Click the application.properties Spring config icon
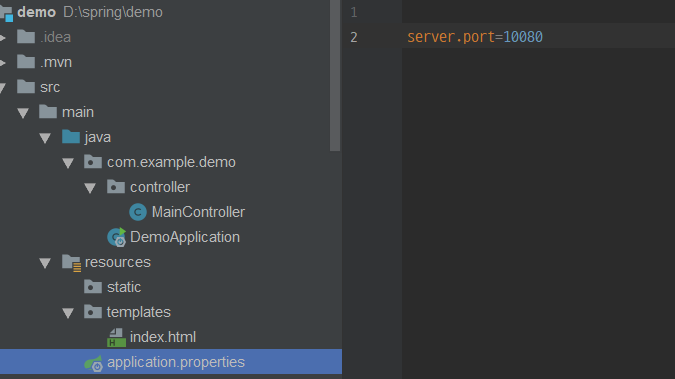This screenshot has width=675, height=379. click(93, 363)
